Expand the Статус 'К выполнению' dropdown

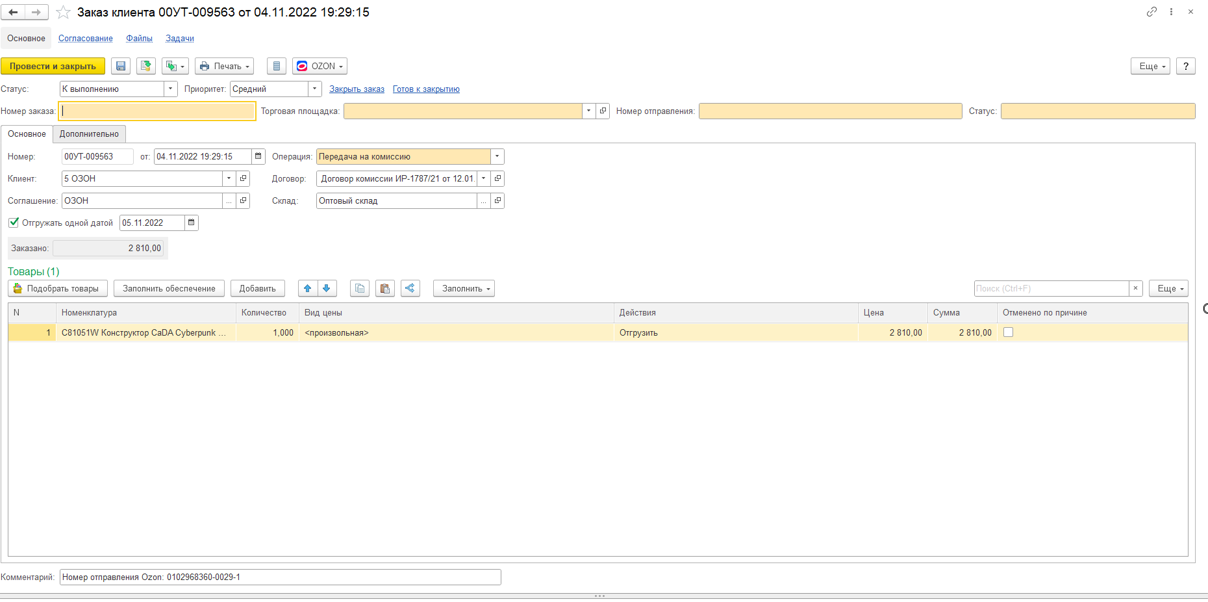170,89
